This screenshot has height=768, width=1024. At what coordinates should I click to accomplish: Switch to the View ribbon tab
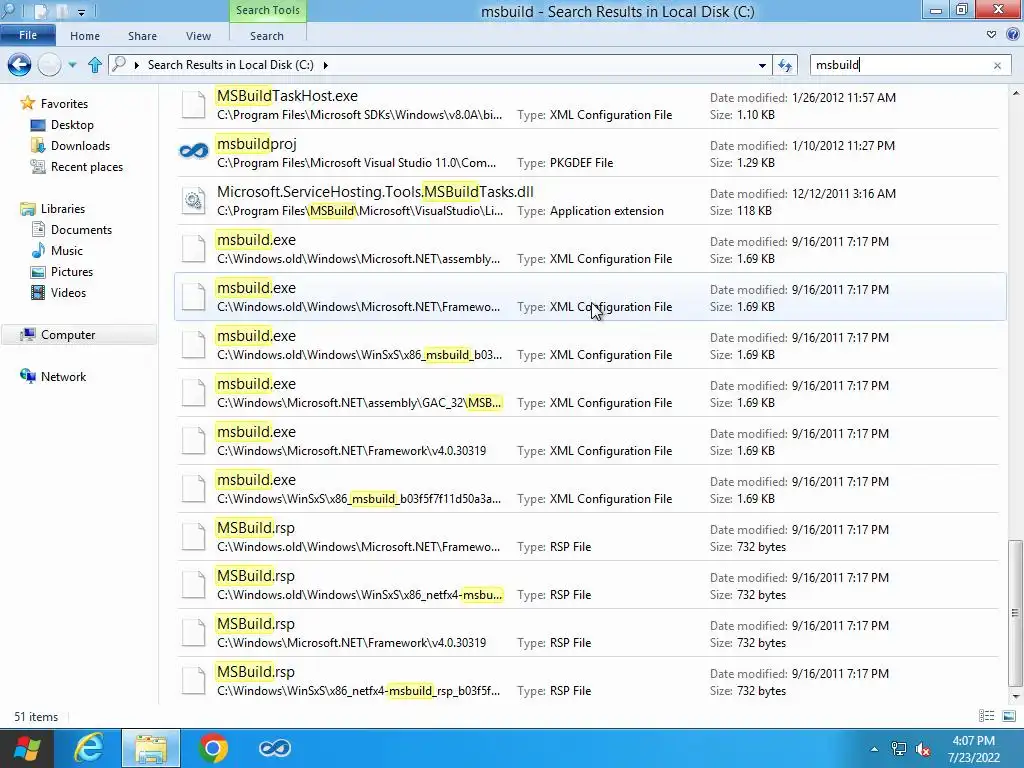pos(198,36)
